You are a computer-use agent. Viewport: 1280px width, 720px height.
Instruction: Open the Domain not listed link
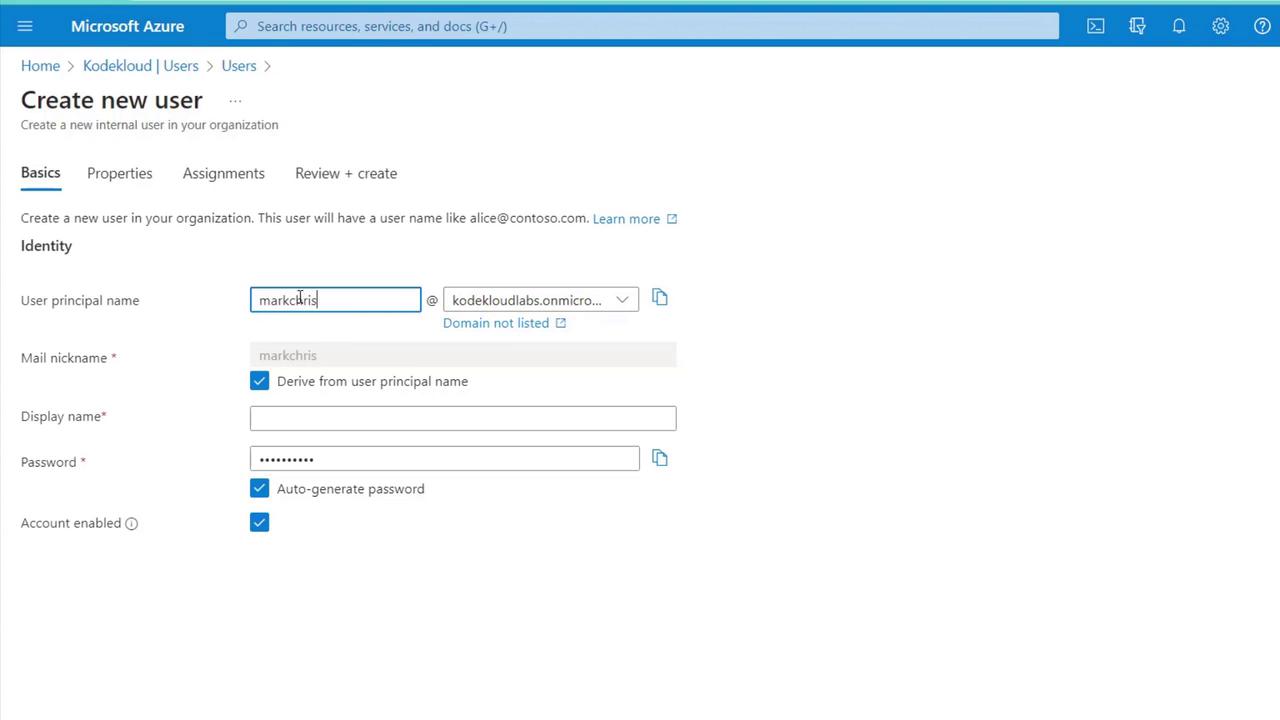(505, 323)
